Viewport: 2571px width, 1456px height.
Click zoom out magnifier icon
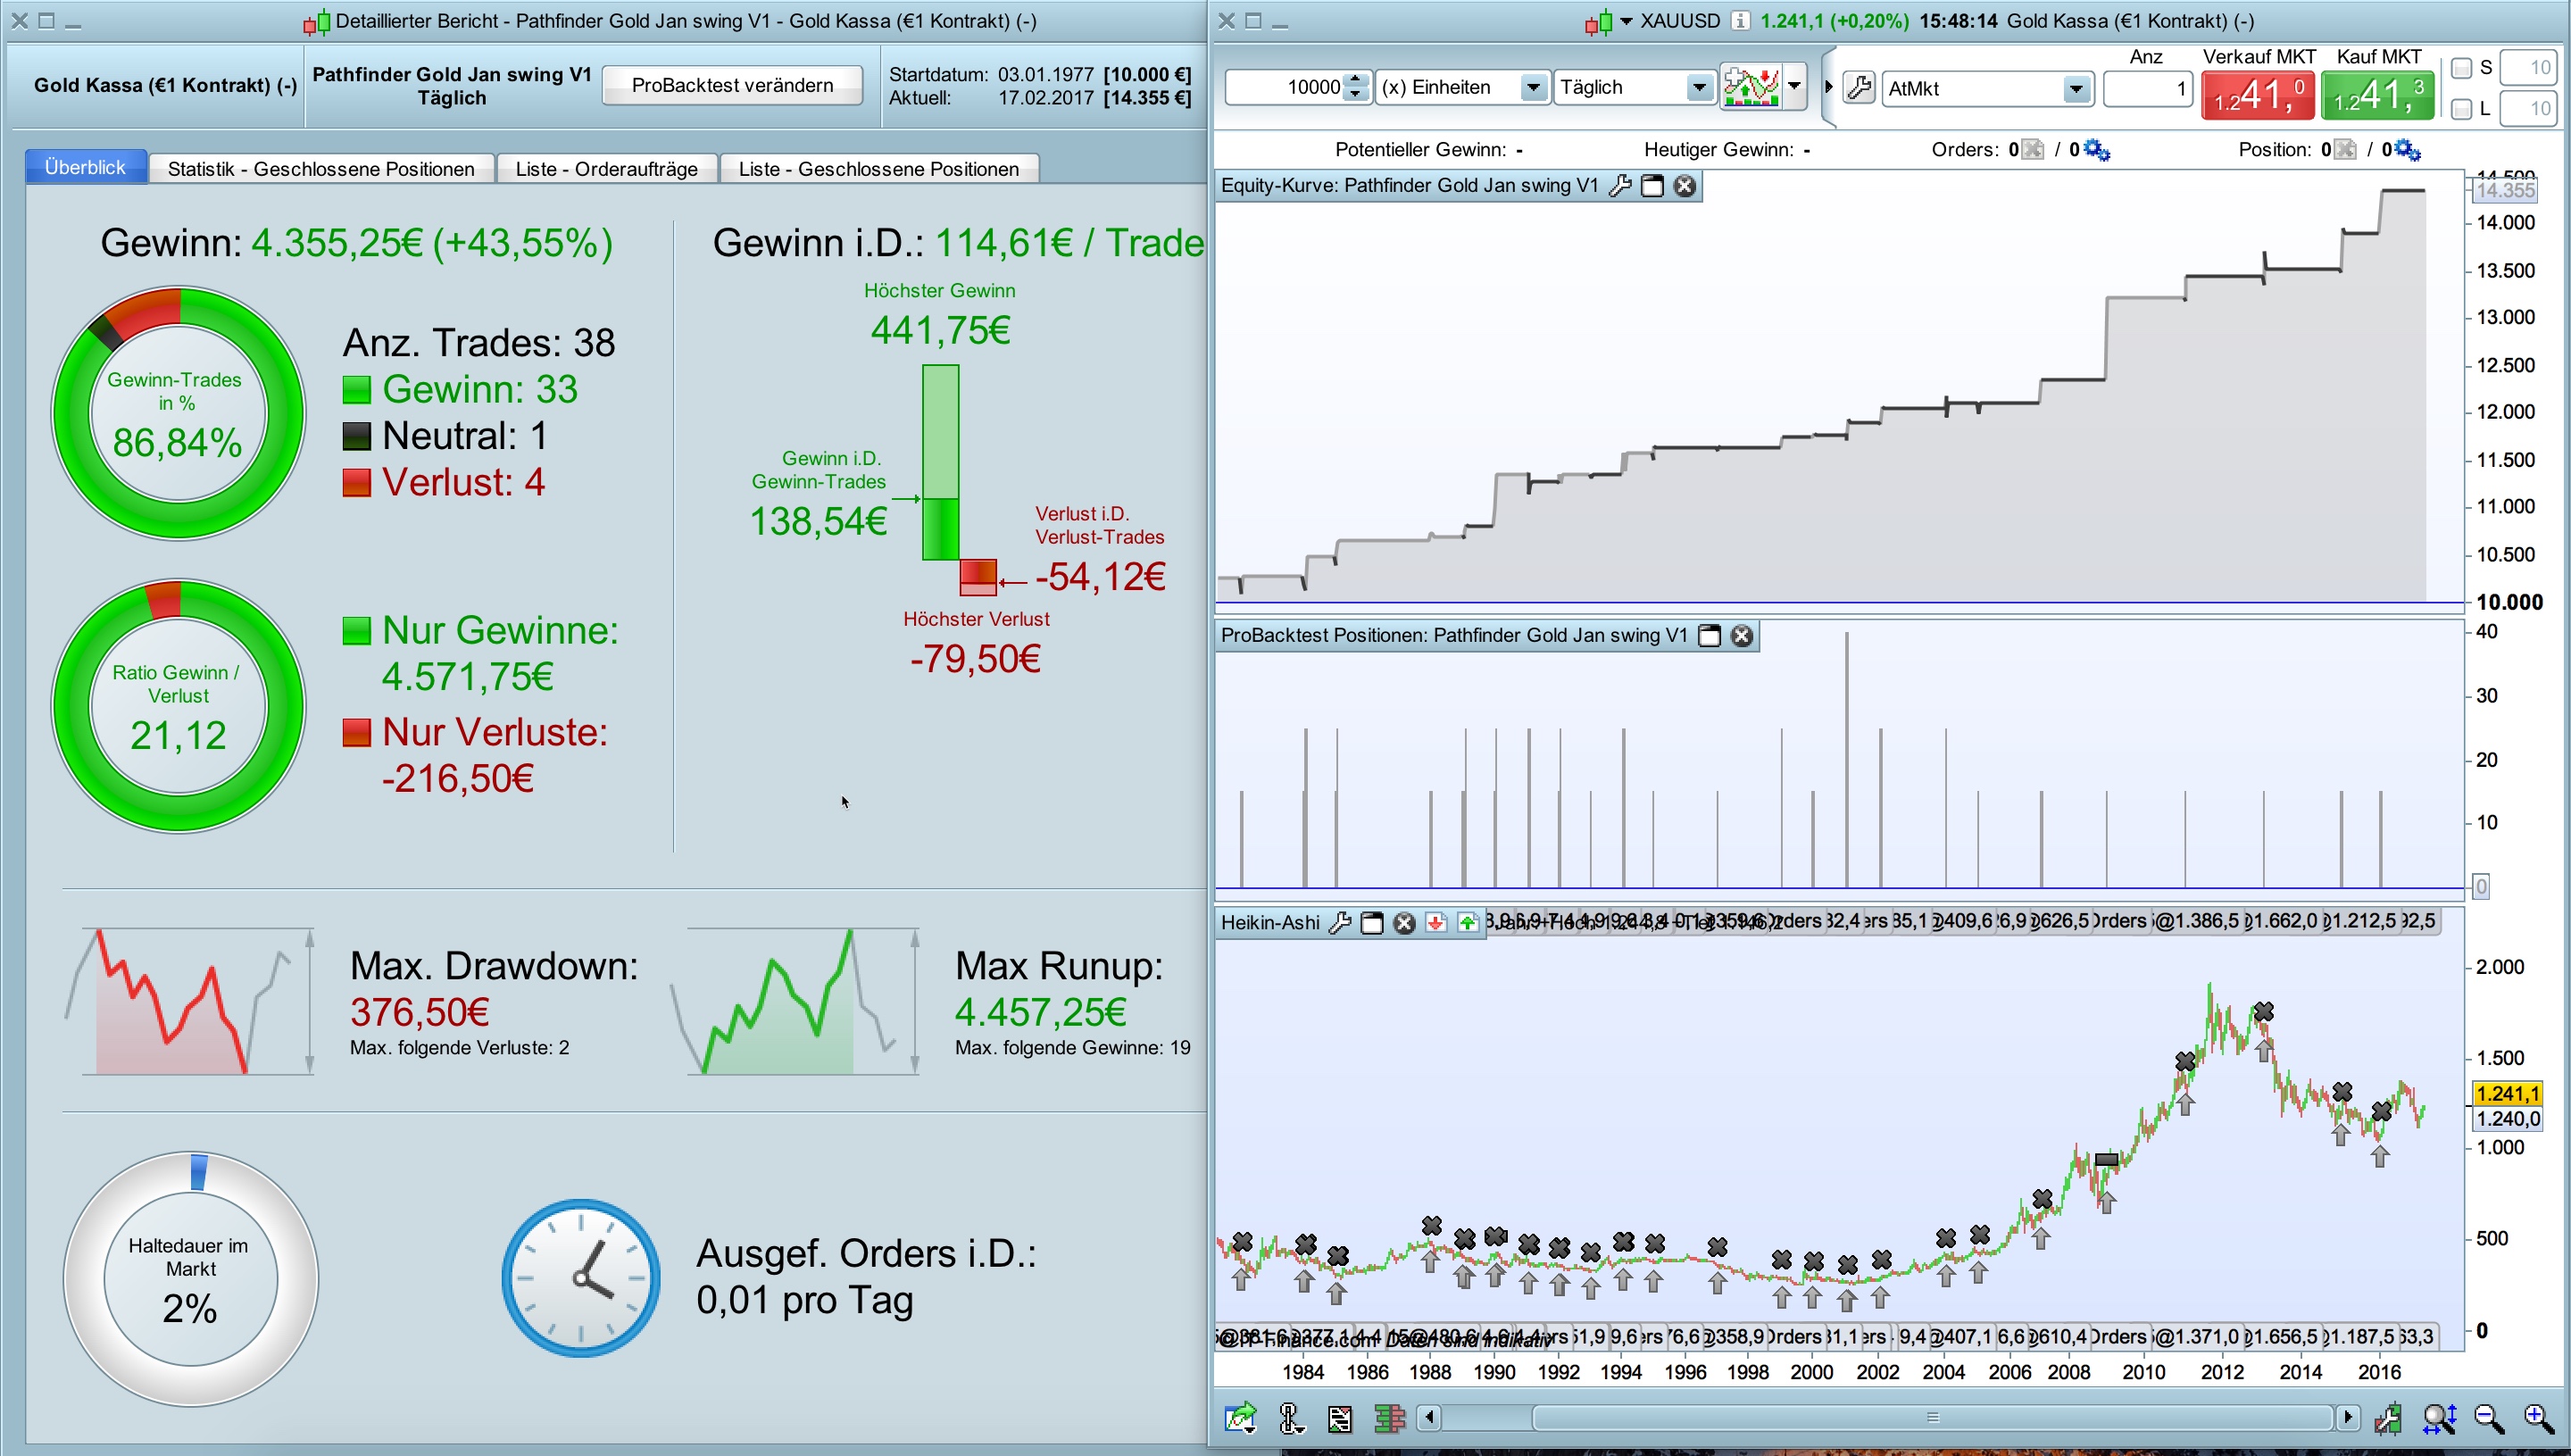pos(2488,1418)
